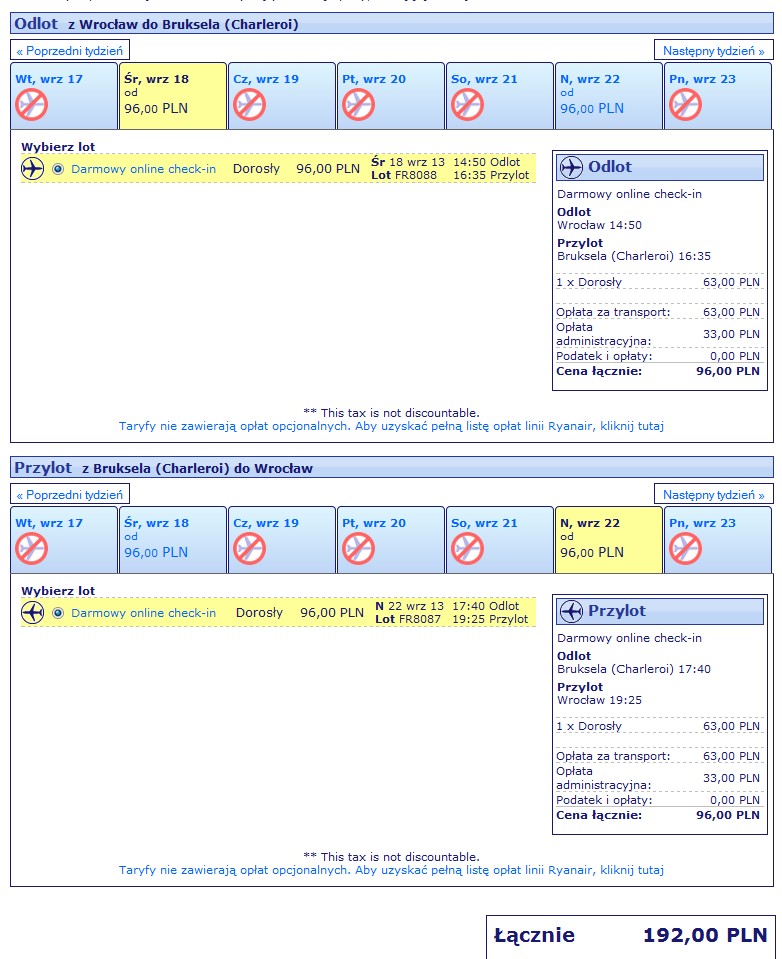The width and height of the screenshot is (782, 959).
Task: Go to next week for outbound flights
Action: (x=714, y=51)
